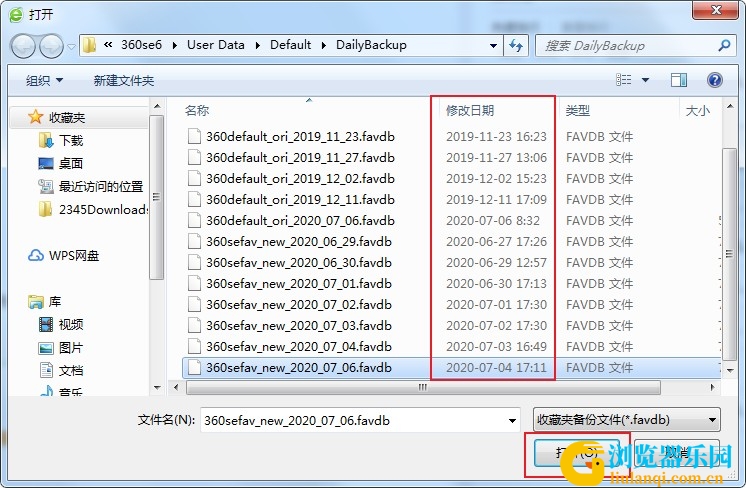The image size is (746, 488).
Task: Click the navigation pane vertical scrollbar thumb
Action: (x=157, y=197)
